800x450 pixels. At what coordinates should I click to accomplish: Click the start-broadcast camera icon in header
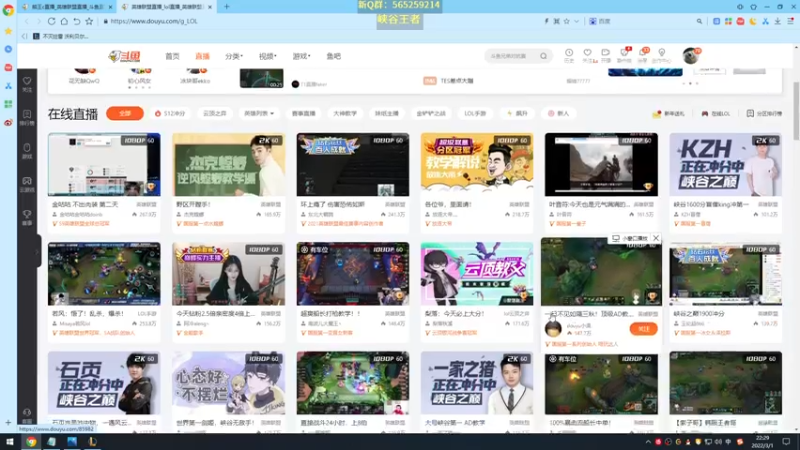coord(606,55)
